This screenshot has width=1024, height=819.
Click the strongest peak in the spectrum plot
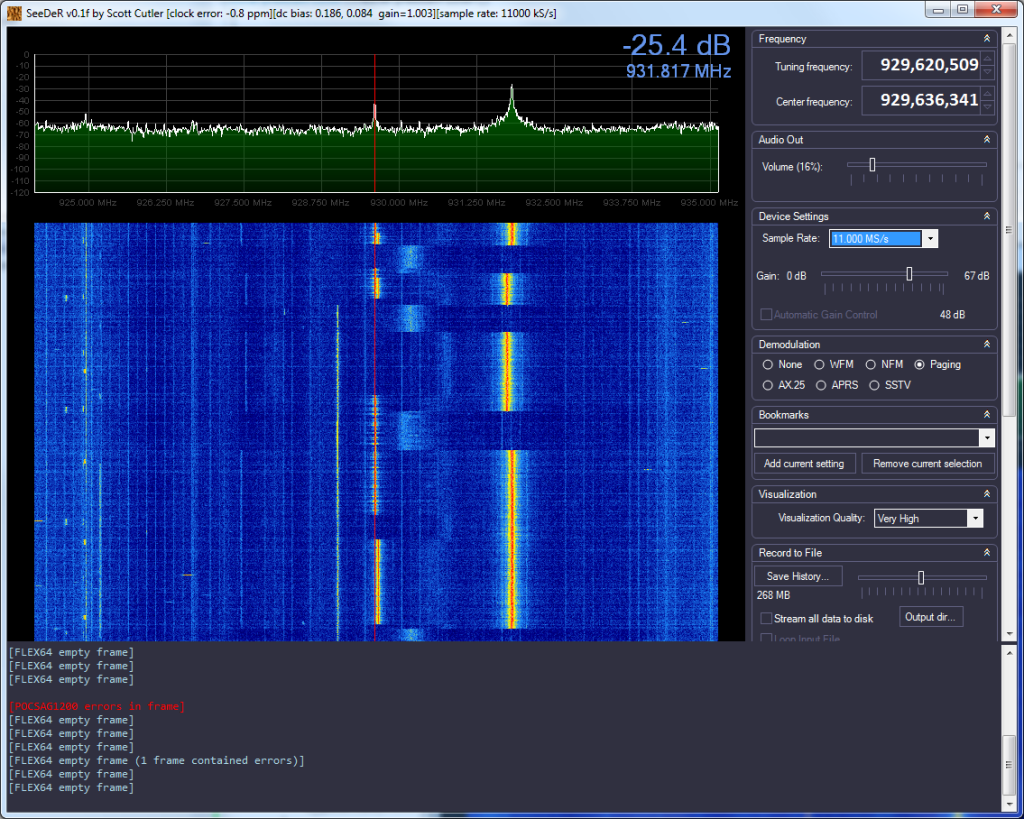[x=512, y=88]
